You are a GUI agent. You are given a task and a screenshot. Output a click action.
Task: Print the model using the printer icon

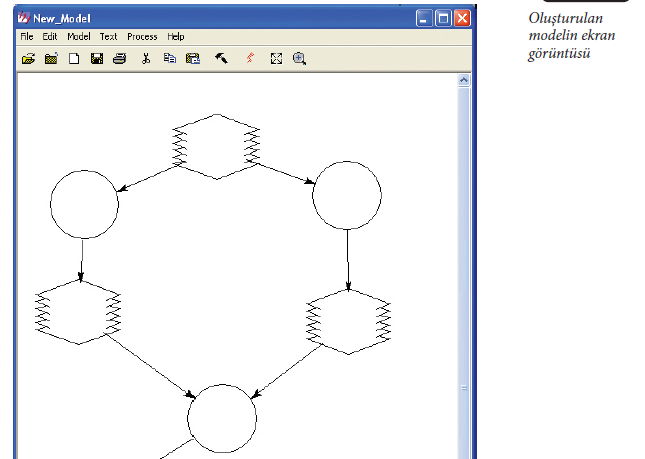tap(119, 59)
